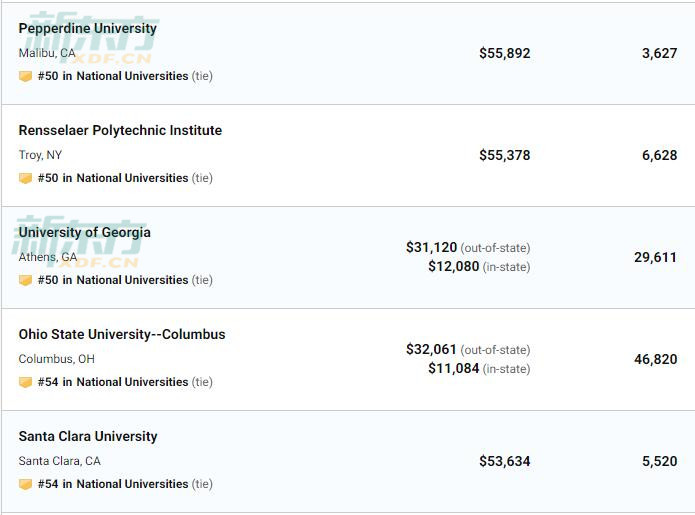Open the Rensselaer Polytechnic Institute link
The width and height of the screenshot is (695, 515).
120,130
